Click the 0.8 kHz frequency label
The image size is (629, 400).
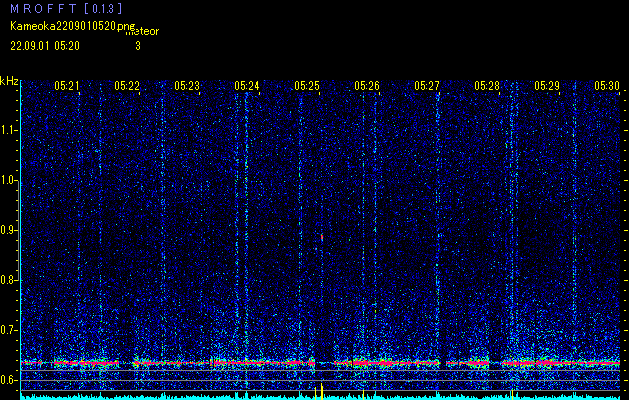coord(8,280)
